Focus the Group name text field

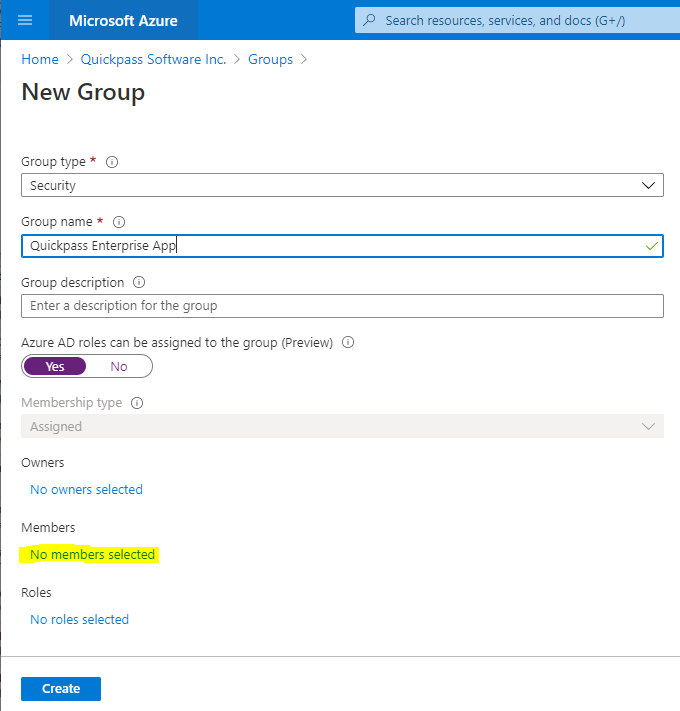[342, 246]
